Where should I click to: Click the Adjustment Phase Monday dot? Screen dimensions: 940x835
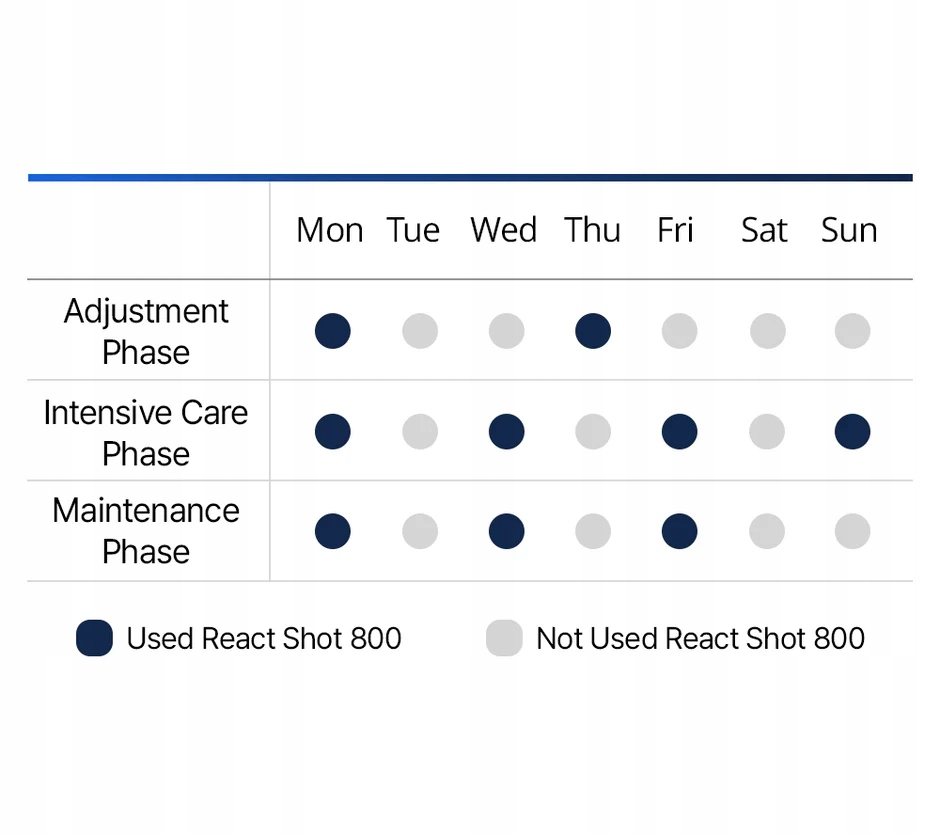tap(332, 331)
